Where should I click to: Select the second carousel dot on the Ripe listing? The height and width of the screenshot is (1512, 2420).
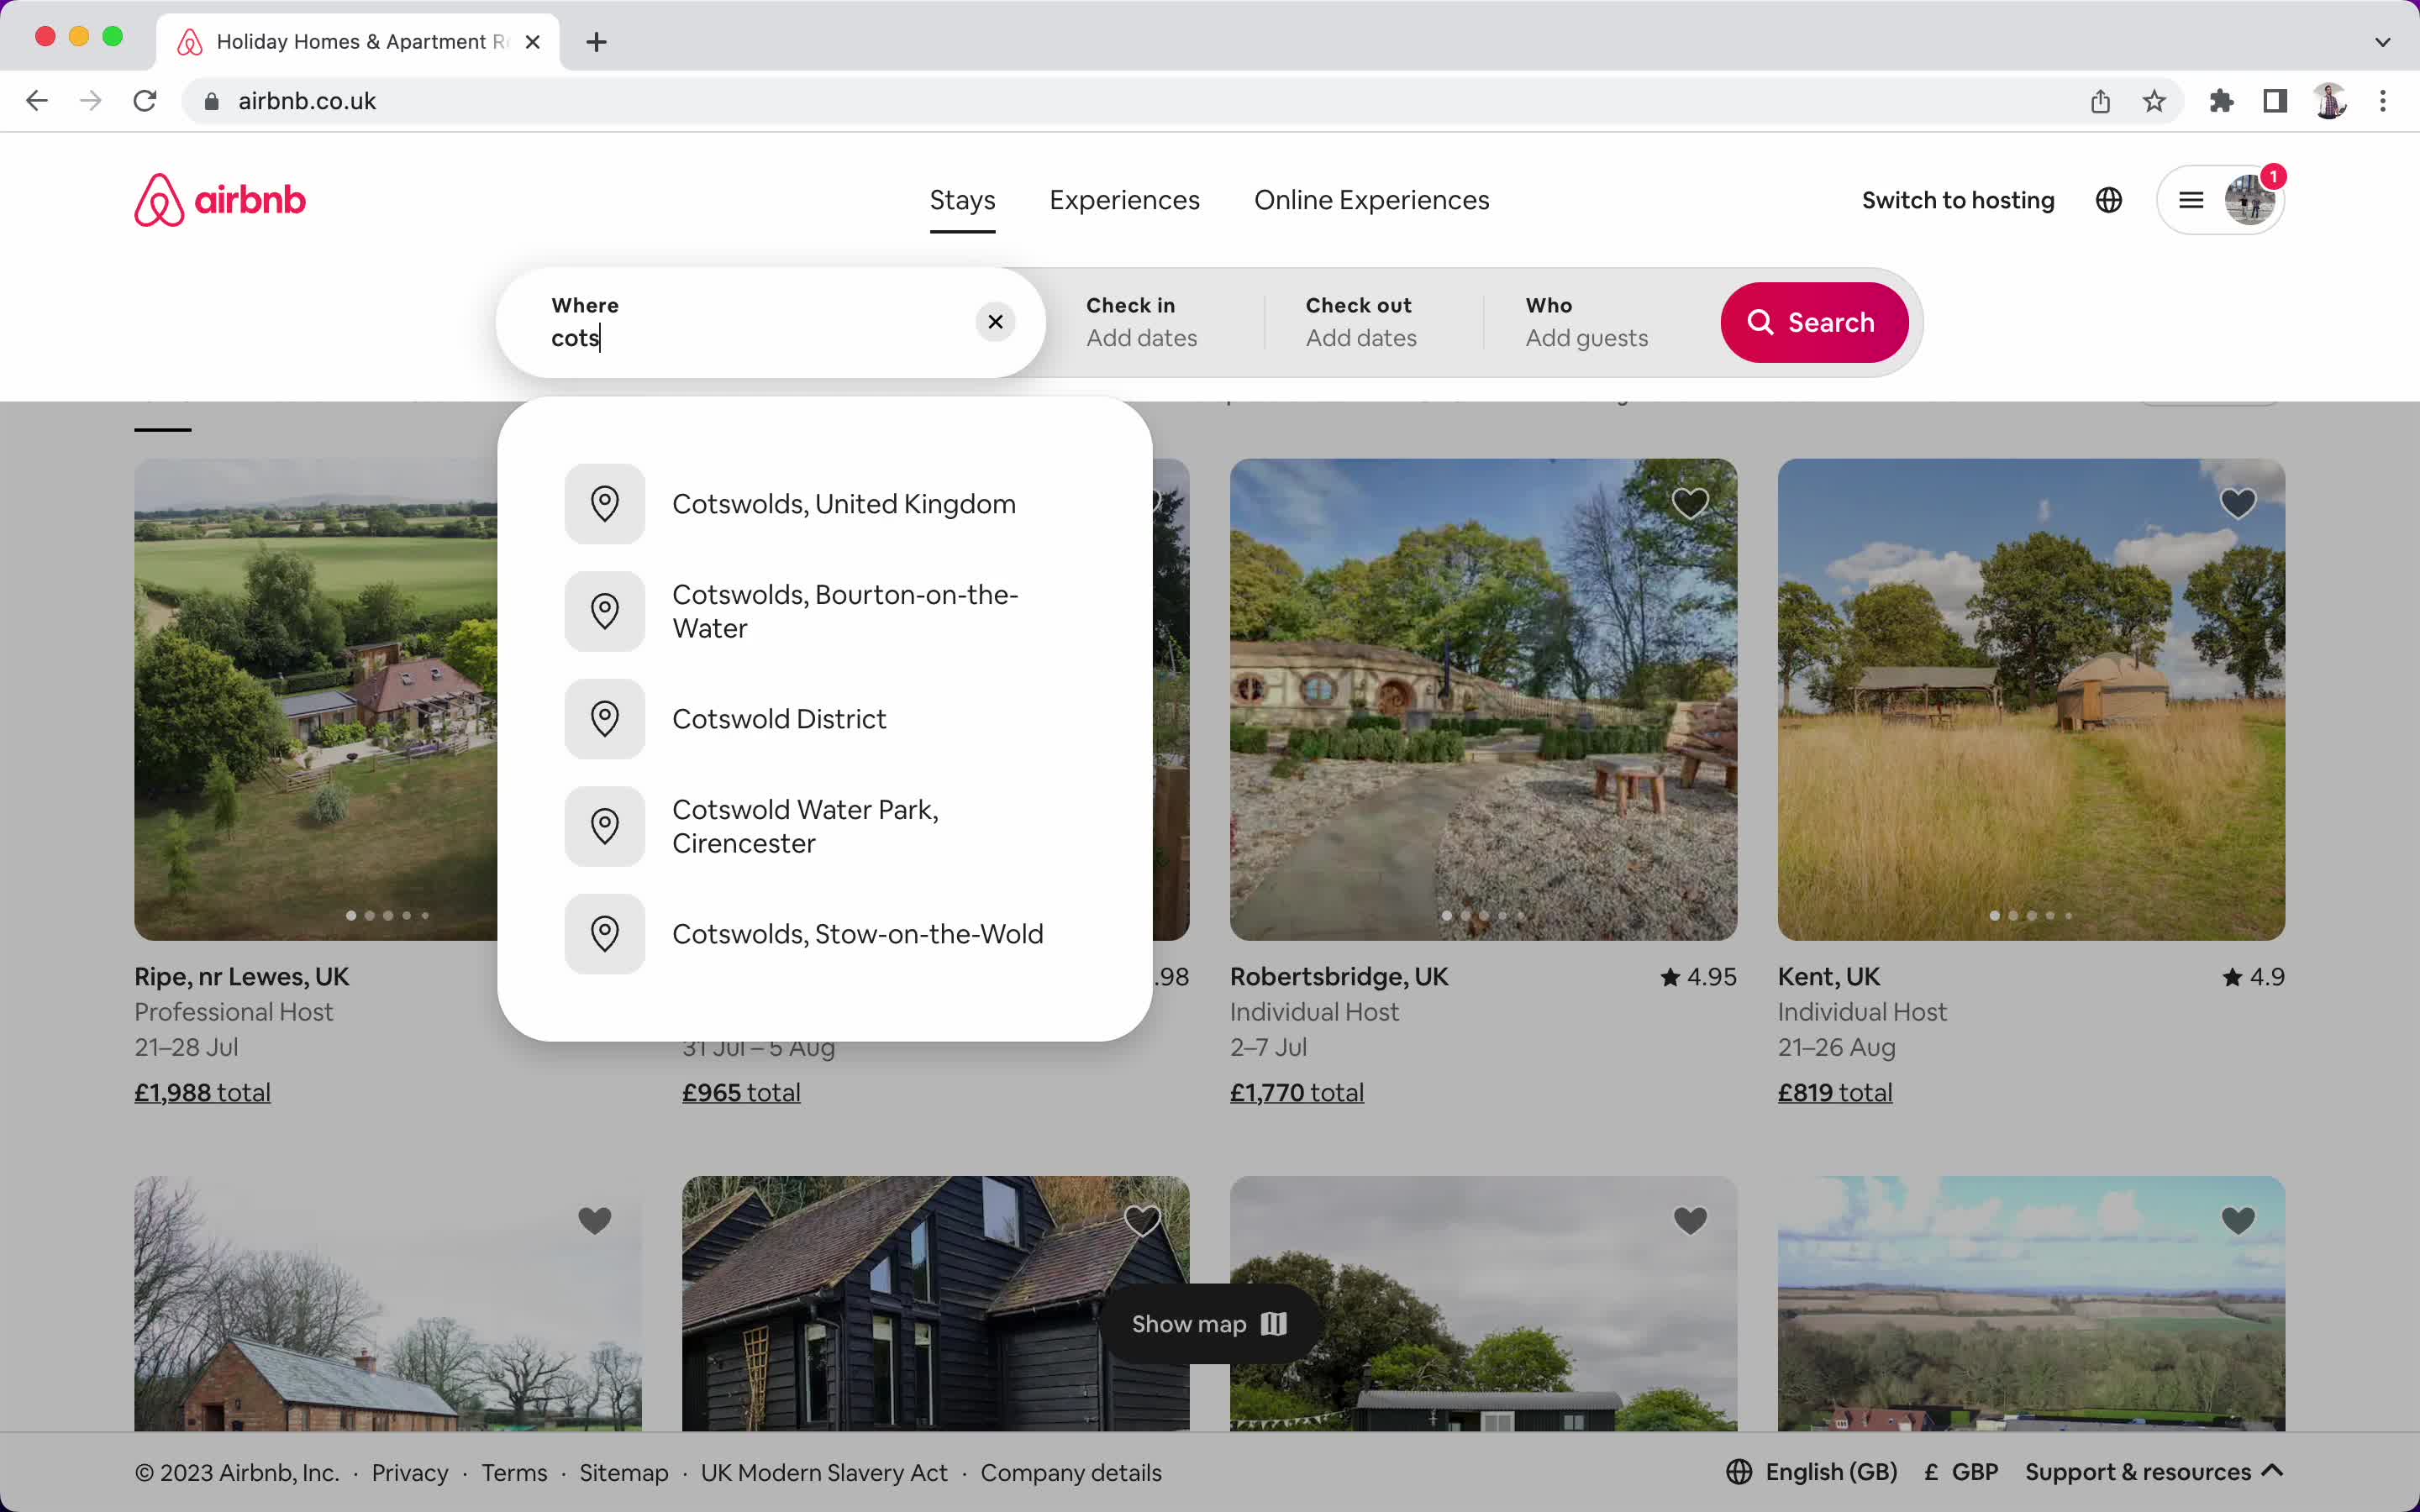pos(369,915)
